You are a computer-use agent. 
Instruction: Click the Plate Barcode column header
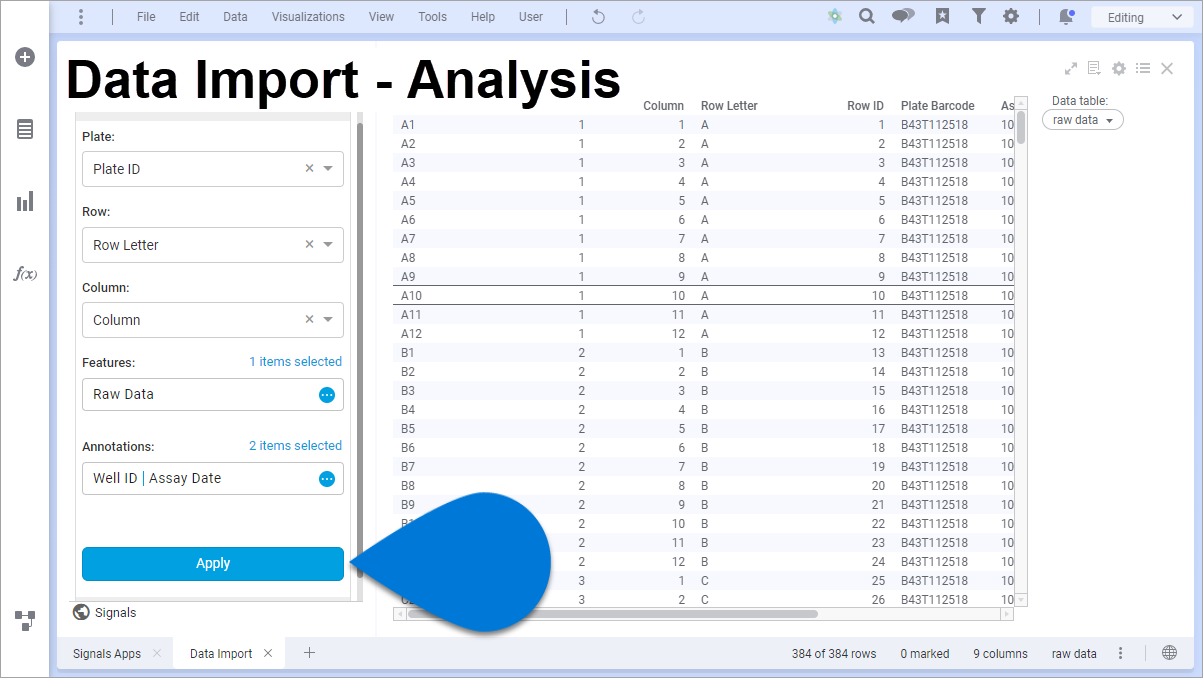937,106
